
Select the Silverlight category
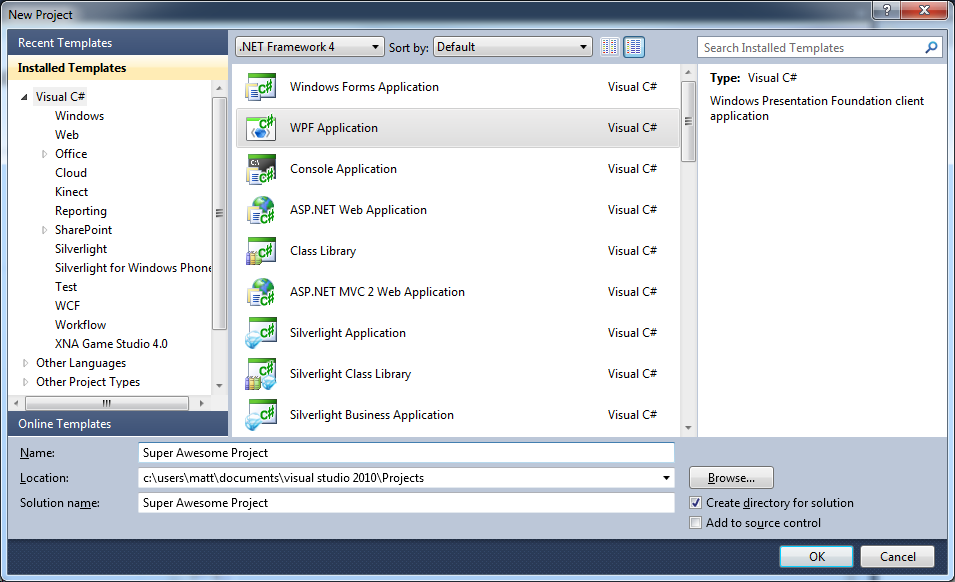click(80, 249)
